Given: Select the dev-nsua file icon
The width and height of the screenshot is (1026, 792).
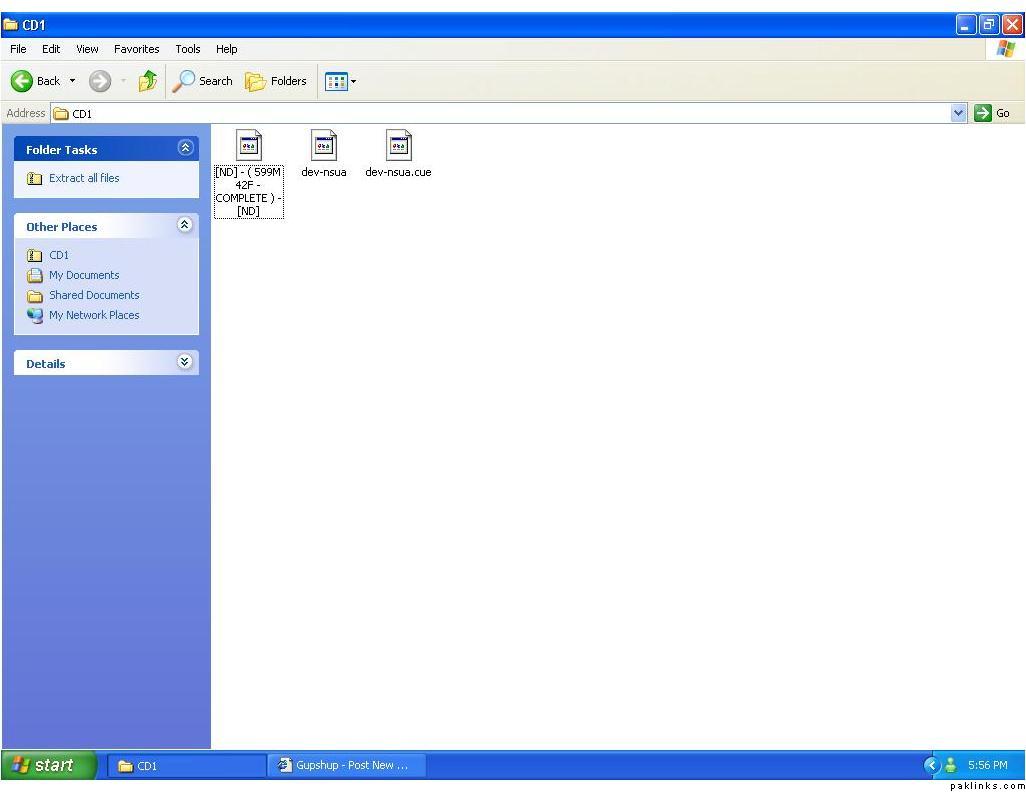Looking at the screenshot, I should point(323,146).
